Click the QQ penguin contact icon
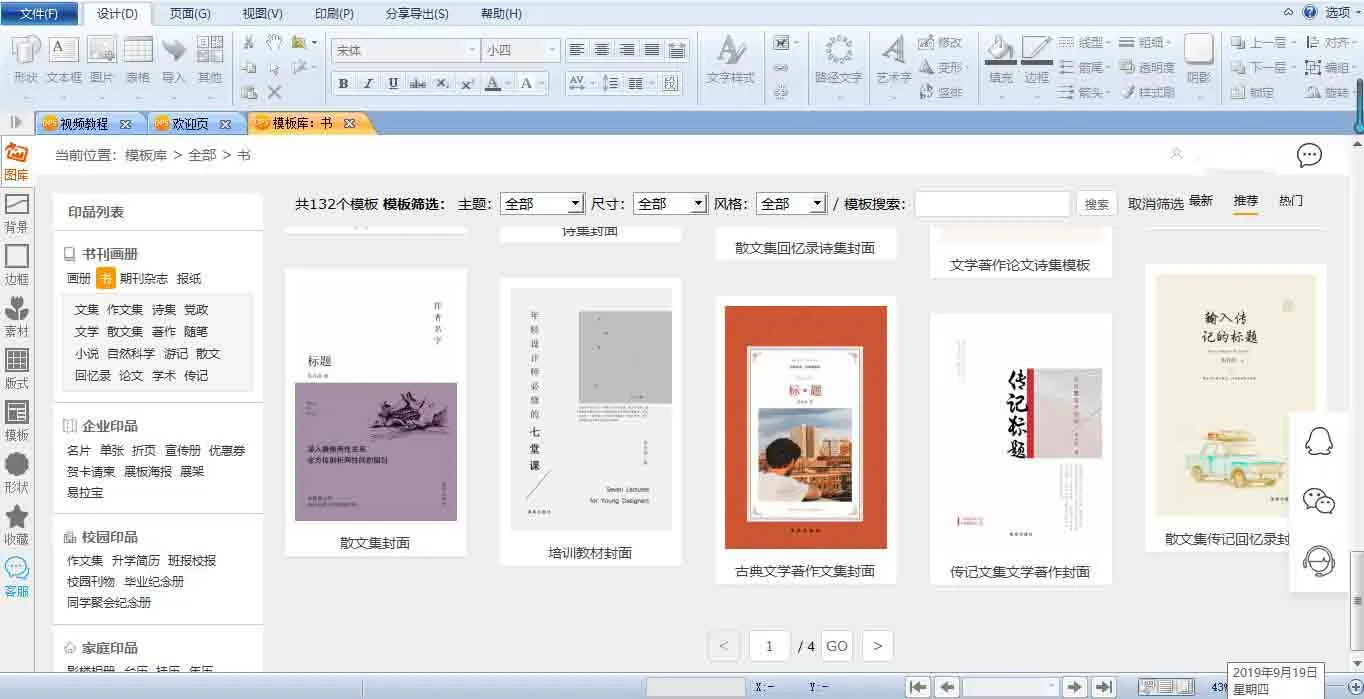This screenshot has height=699, width=1364. pyautogui.click(x=1319, y=441)
